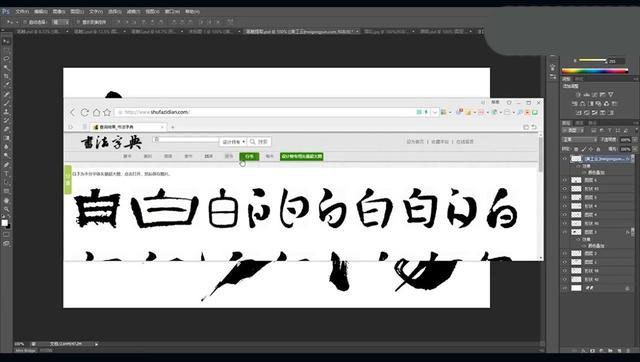640x362 pixels.
Task: Click the long green vector image button
Action: coord(302,156)
